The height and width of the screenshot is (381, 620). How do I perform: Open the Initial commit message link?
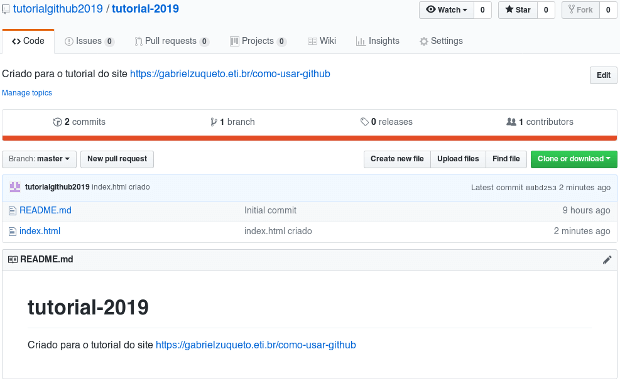[270, 211]
